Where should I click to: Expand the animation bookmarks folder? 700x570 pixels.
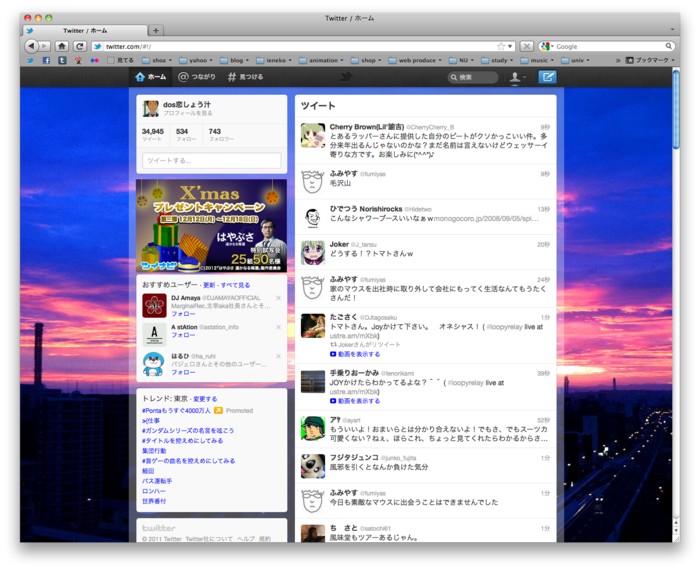[321, 60]
